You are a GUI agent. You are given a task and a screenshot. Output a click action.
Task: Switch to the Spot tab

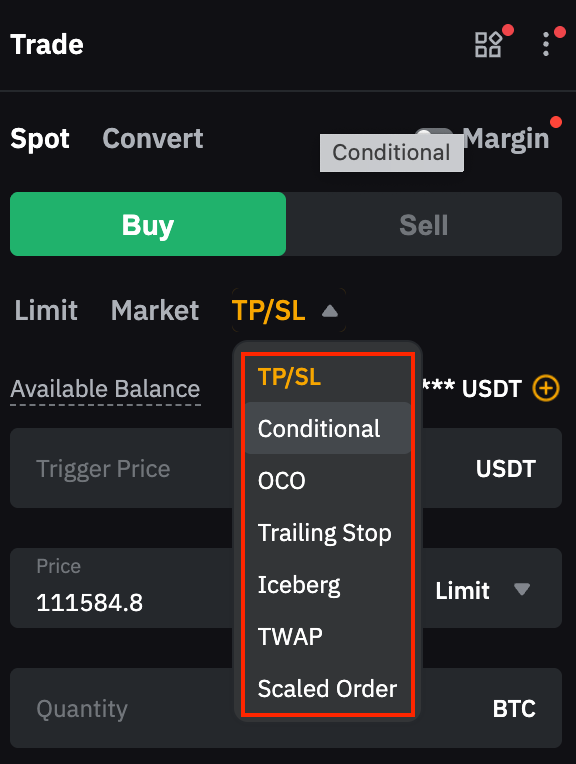point(40,138)
